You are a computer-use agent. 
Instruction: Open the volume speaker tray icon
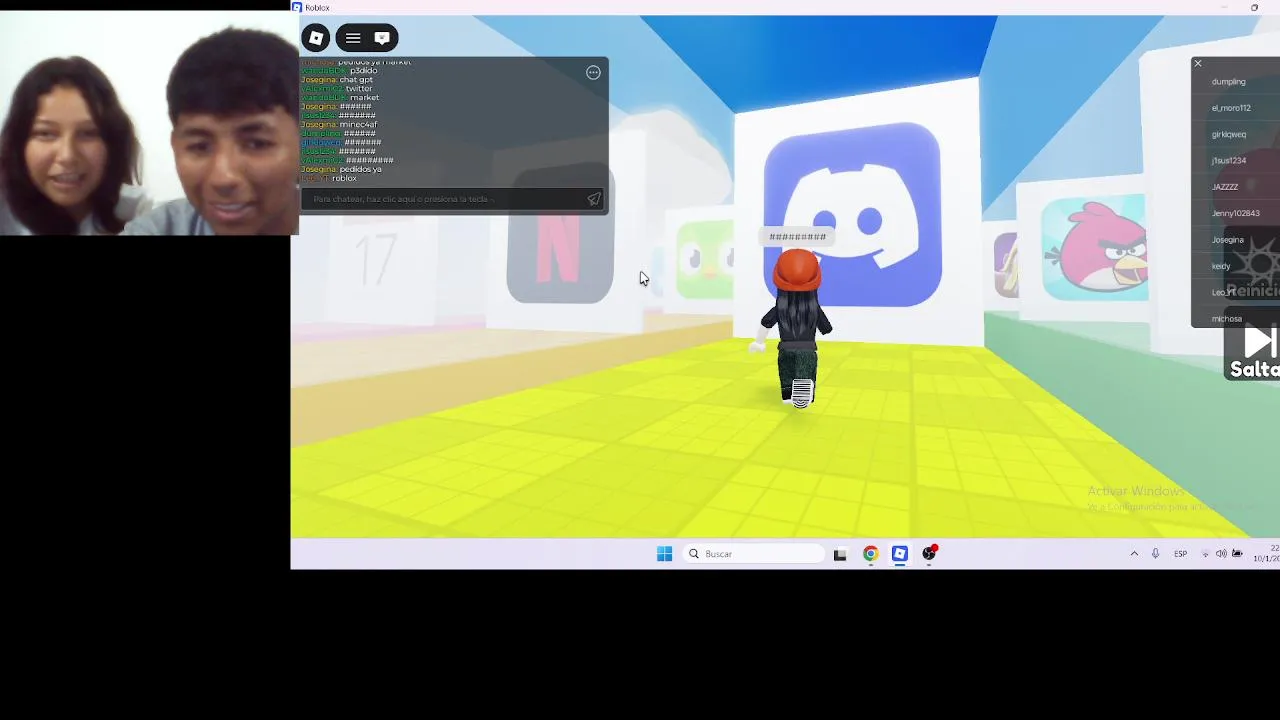click(1221, 554)
